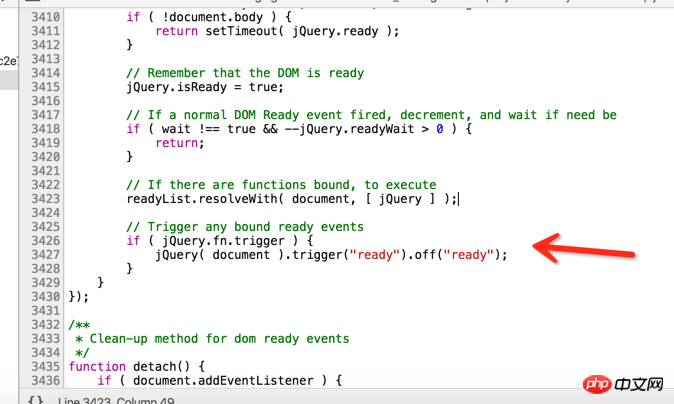Set breakpoint on line number 3412
The width and height of the screenshot is (674, 404).
click(46, 45)
